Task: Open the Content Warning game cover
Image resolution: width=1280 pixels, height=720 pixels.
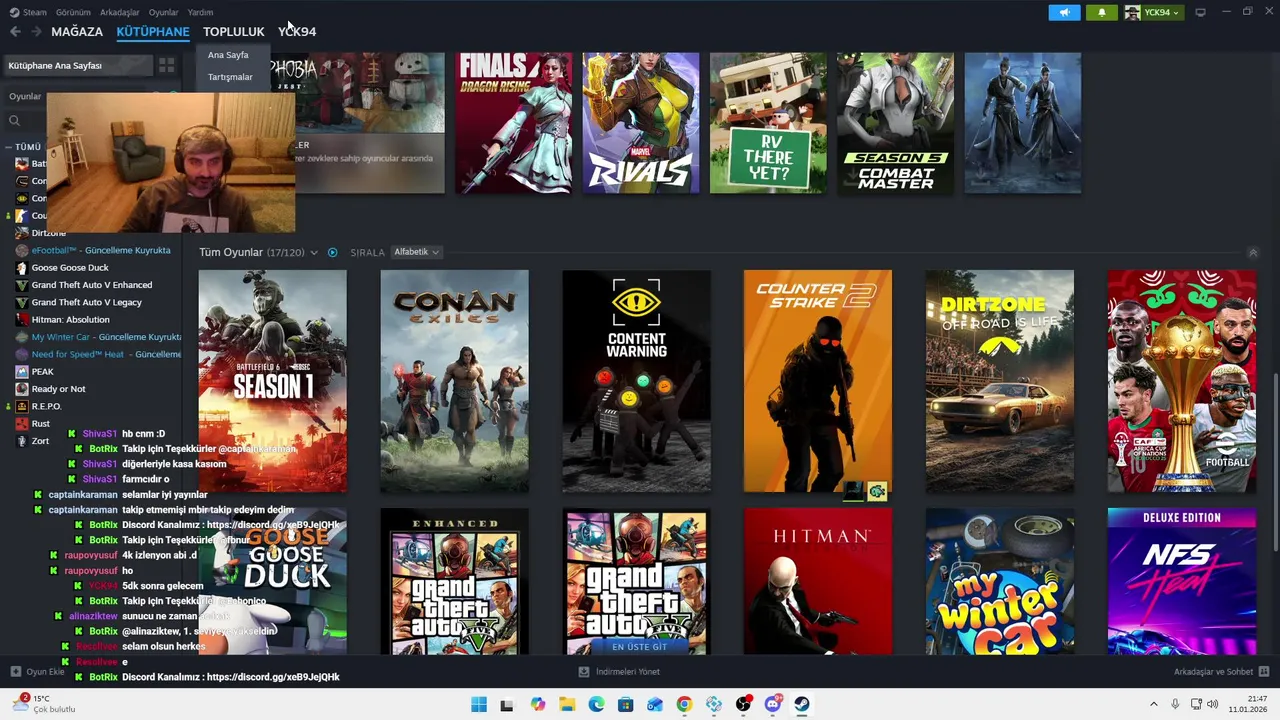Action: click(637, 381)
